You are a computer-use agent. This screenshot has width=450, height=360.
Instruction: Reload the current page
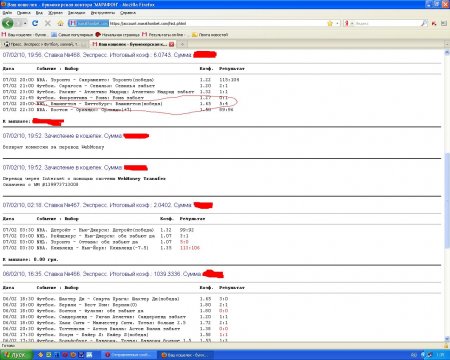tap(35, 23)
